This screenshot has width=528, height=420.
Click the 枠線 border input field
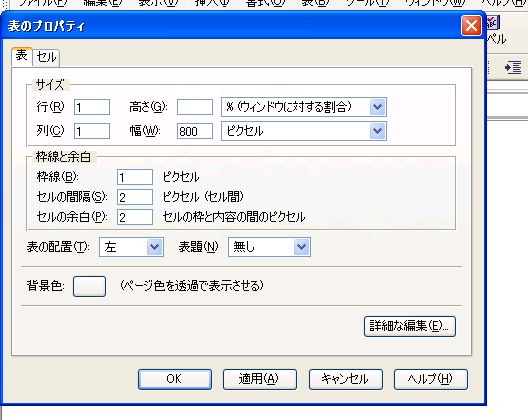(135, 177)
